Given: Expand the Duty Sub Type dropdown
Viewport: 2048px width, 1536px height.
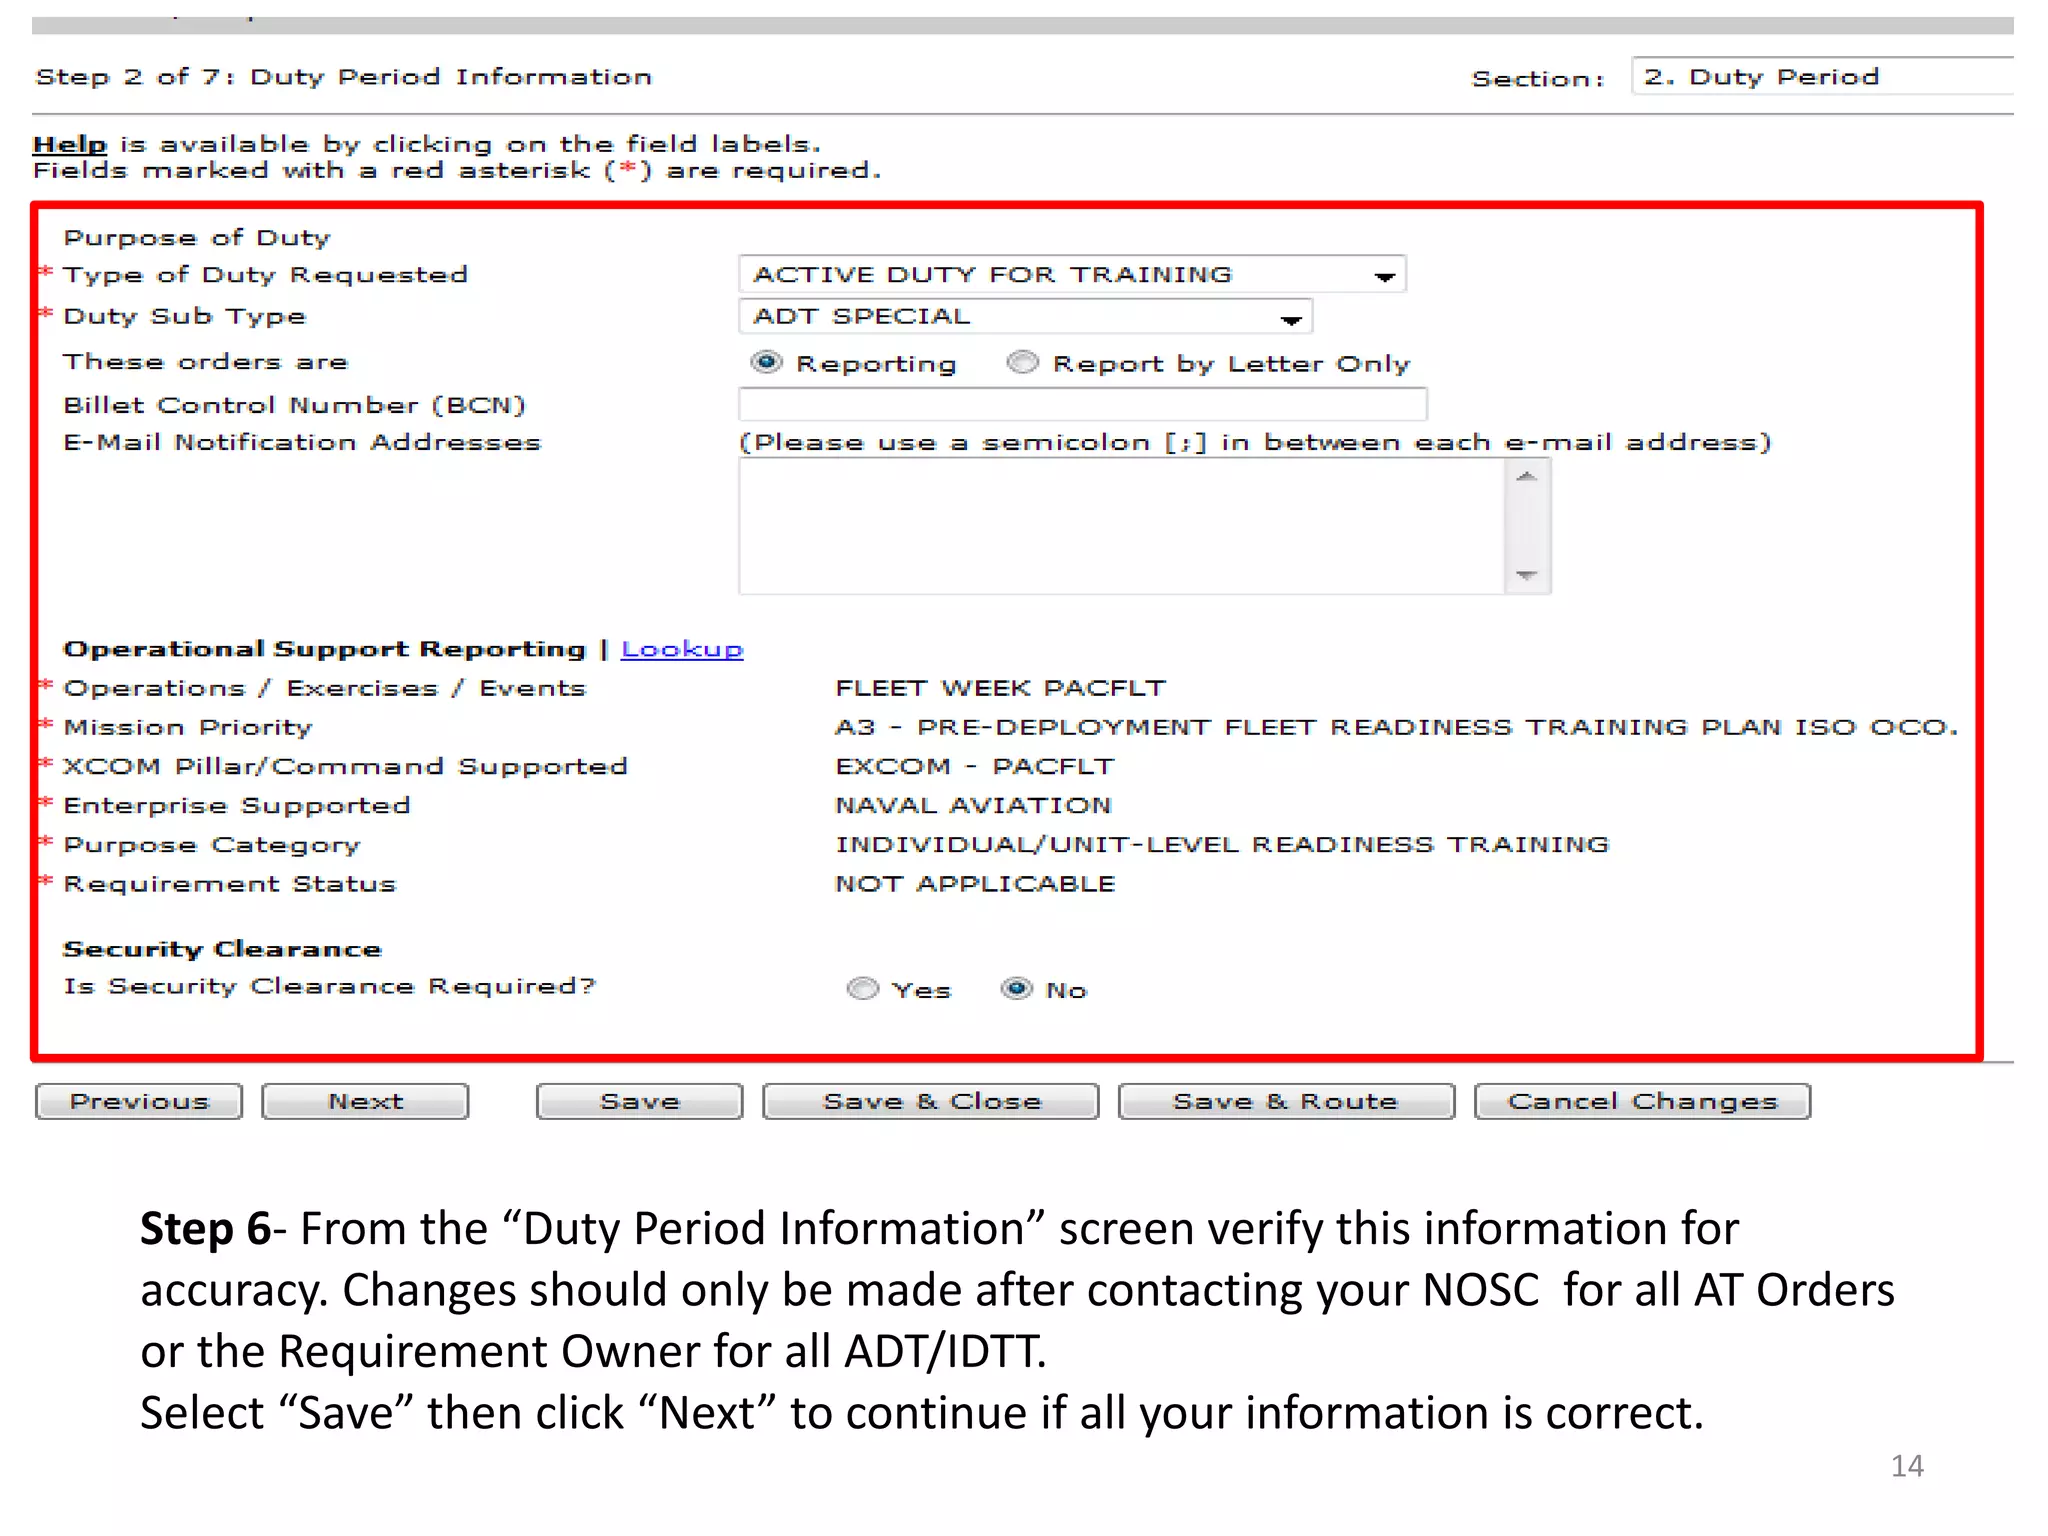Looking at the screenshot, I should coord(1290,319).
